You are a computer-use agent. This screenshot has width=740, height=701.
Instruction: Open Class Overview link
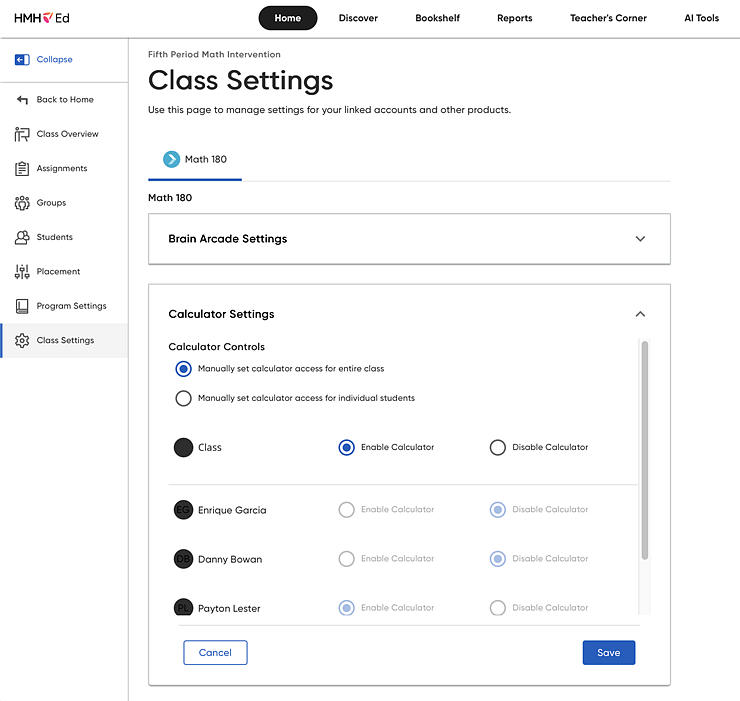click(67, 134)
